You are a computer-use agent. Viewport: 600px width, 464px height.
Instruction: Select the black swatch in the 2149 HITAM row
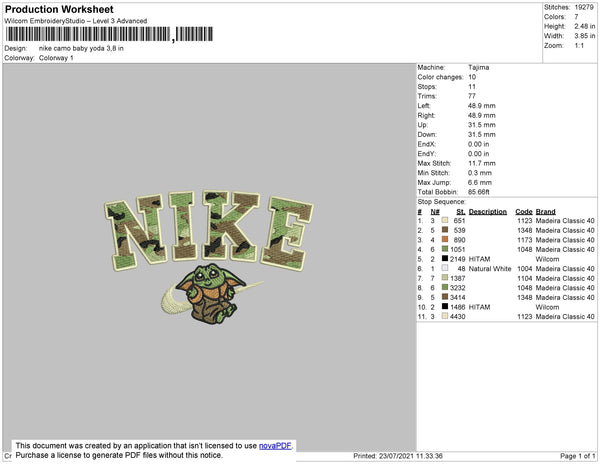[x=445, y=259]
